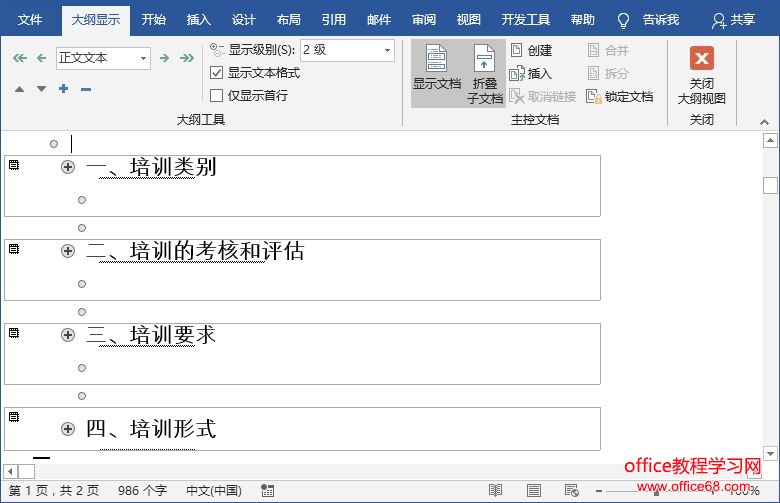
Task: Click heading text 一、培训类别
Action: [151, 167]
